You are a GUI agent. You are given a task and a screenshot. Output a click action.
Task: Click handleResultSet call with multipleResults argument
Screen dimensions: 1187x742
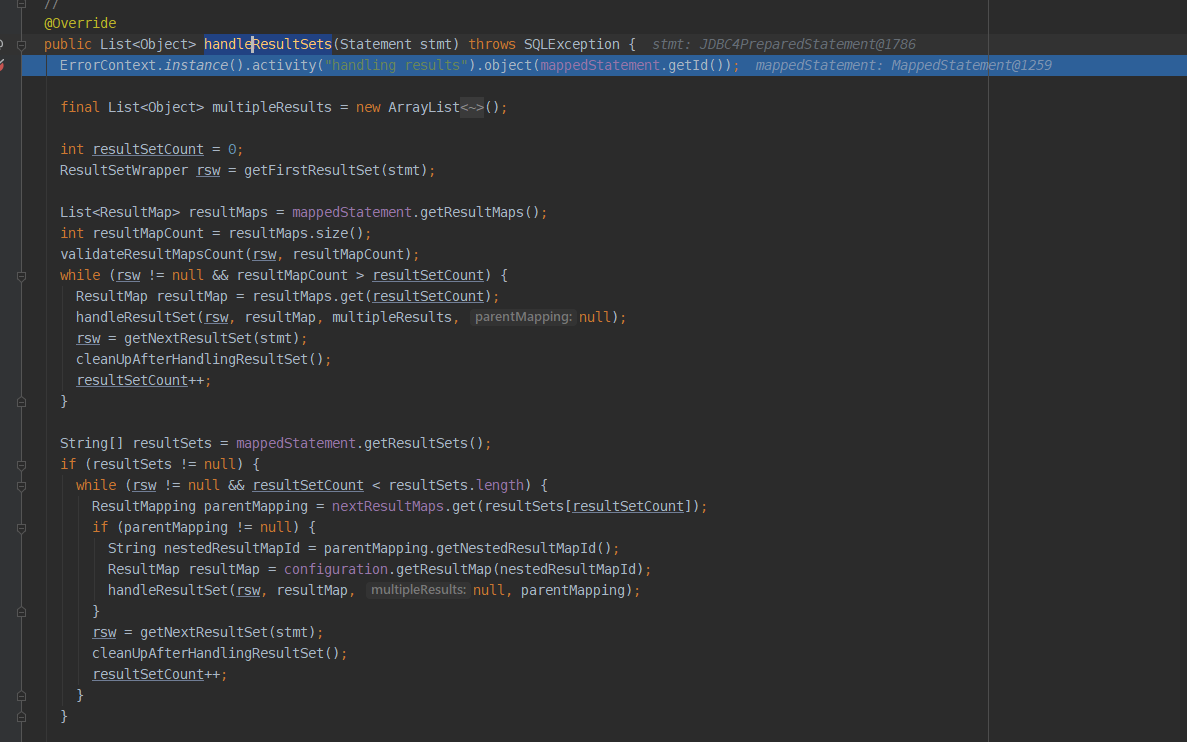coord(136,317)
